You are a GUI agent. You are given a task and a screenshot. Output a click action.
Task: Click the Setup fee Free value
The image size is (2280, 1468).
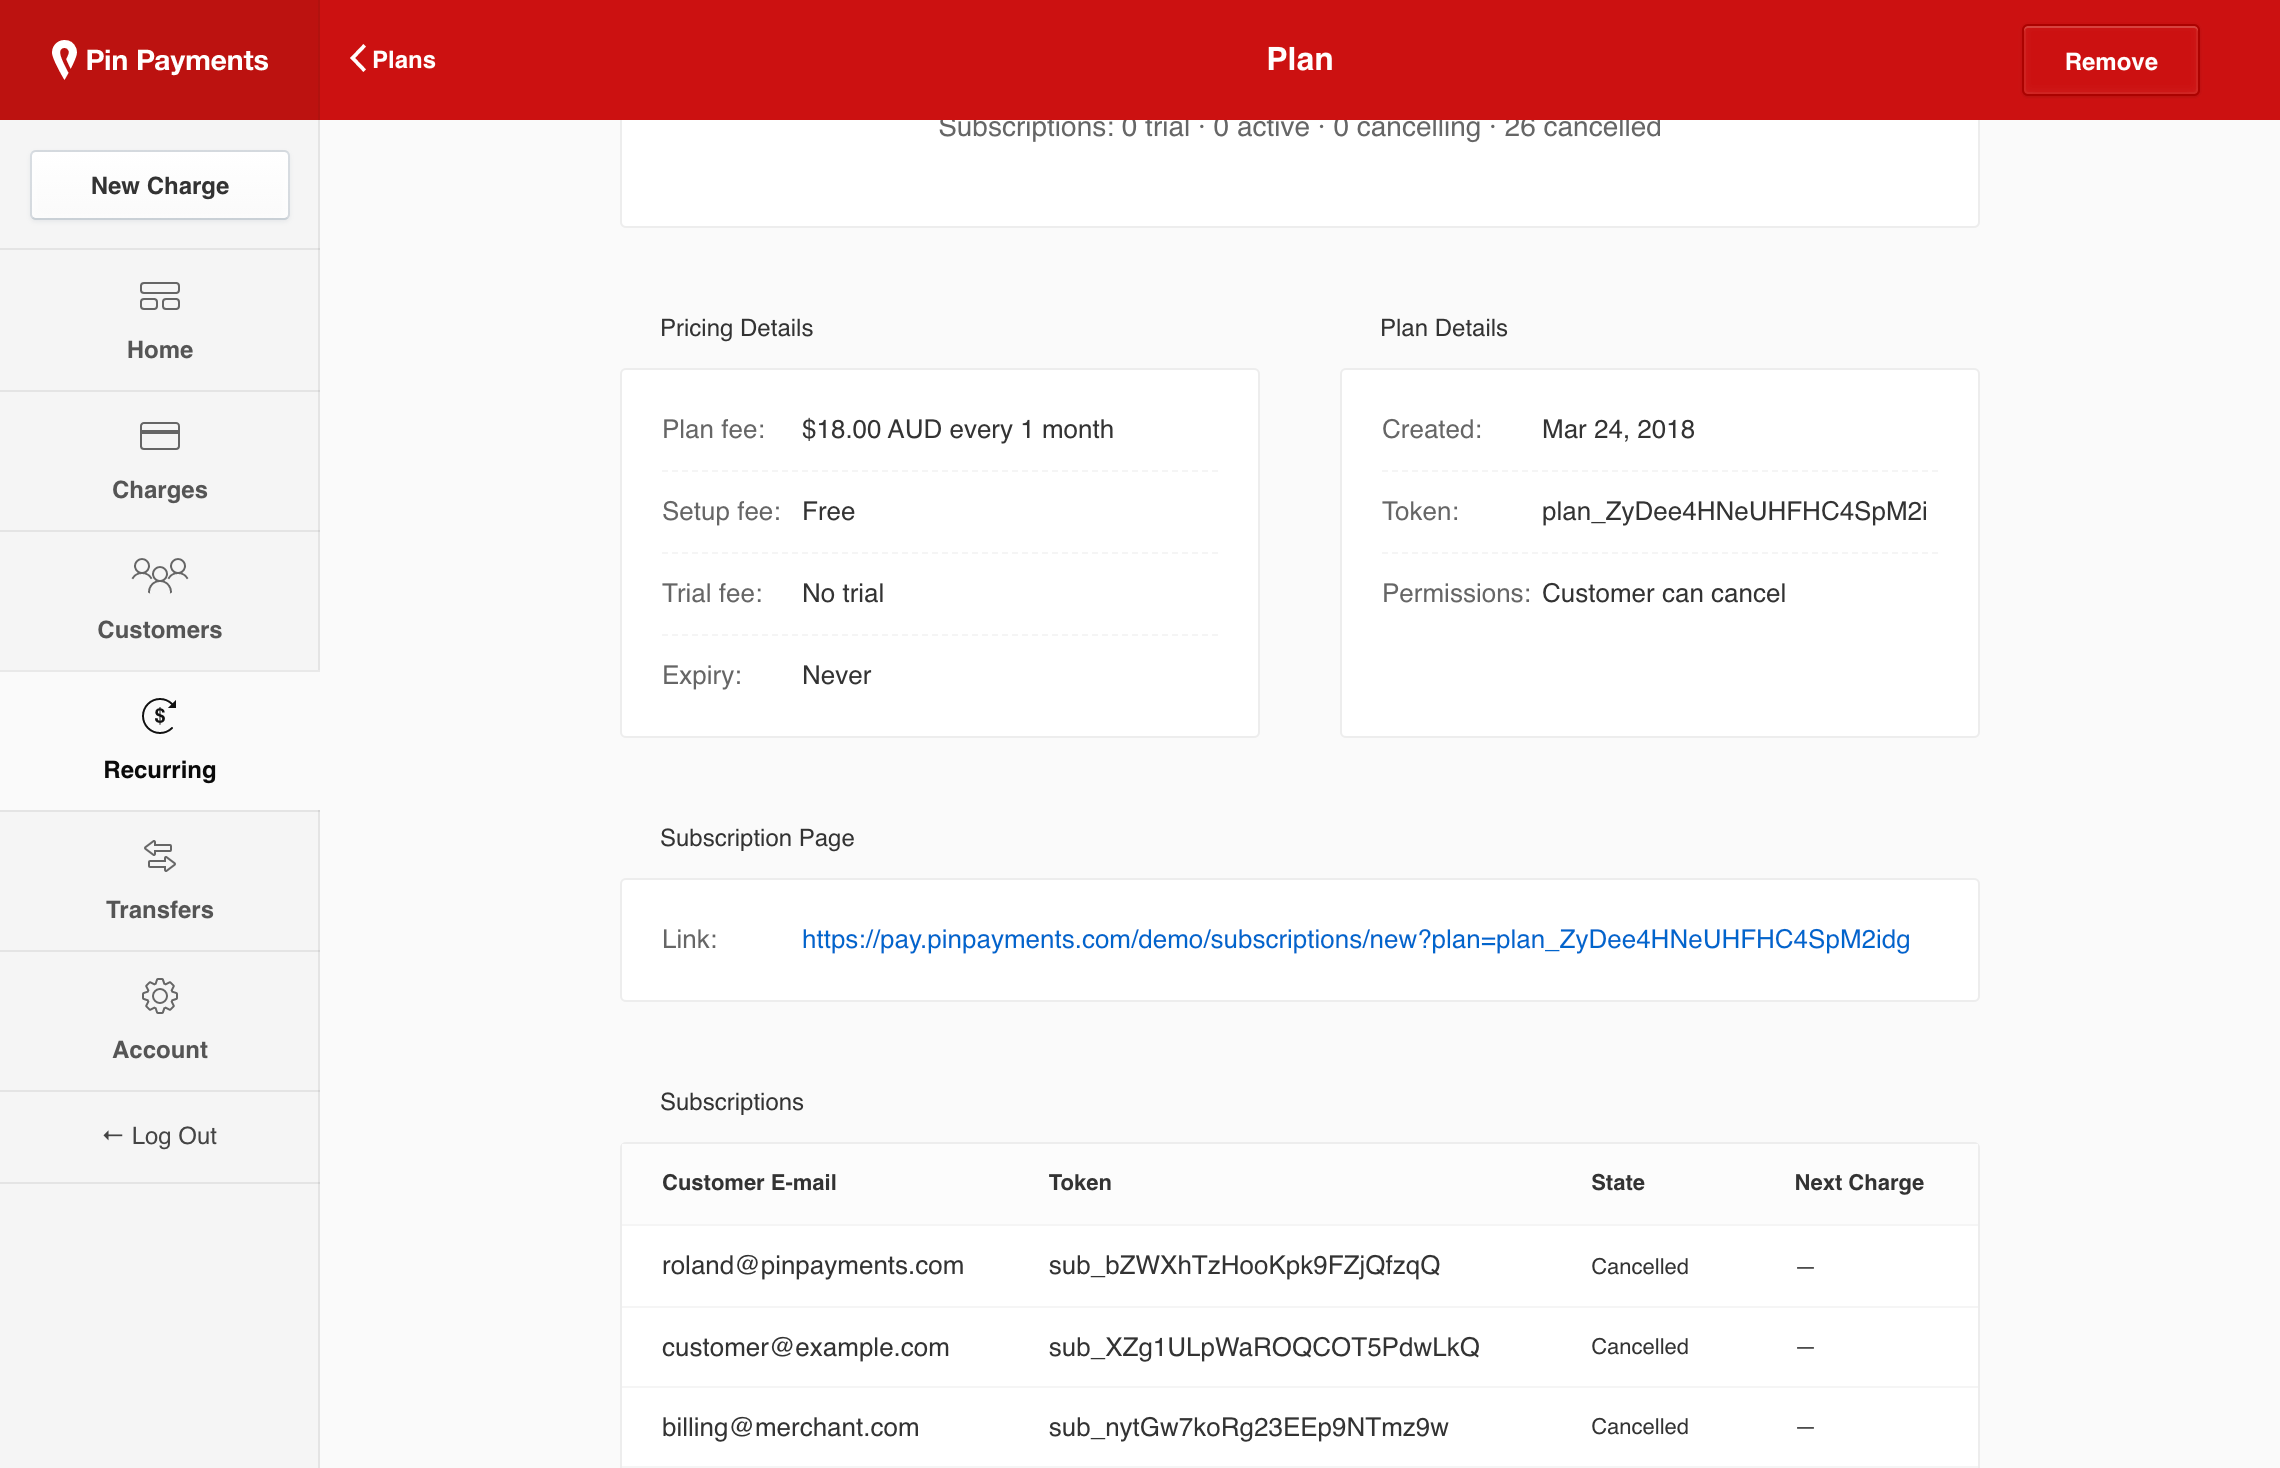pyautogui.click(x=828, y=511)
